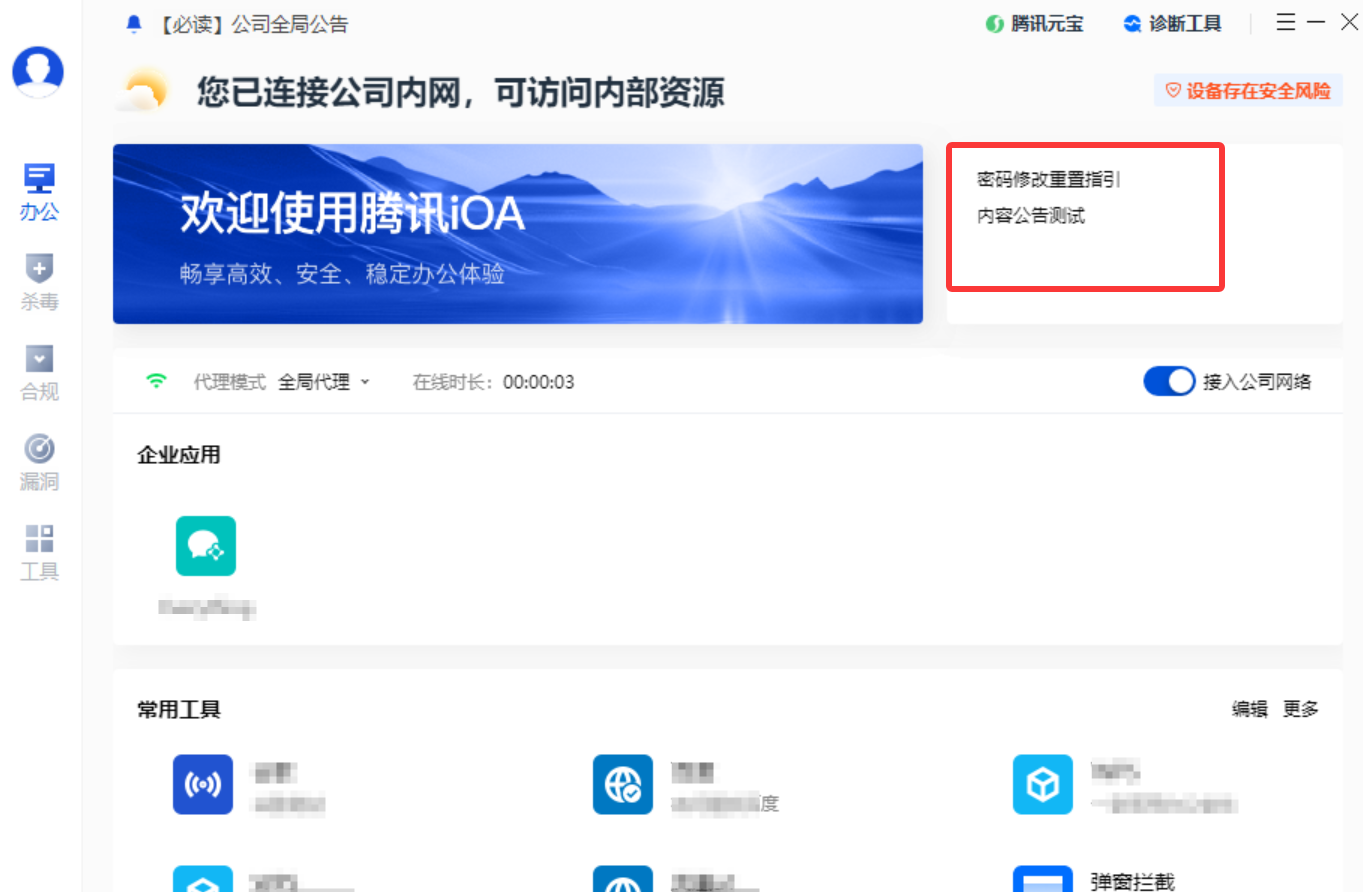The height and width of the screenshot is (892, 1363).
Task: Open the 内容公告测试 notice
Action: (x=1031, y=216)
